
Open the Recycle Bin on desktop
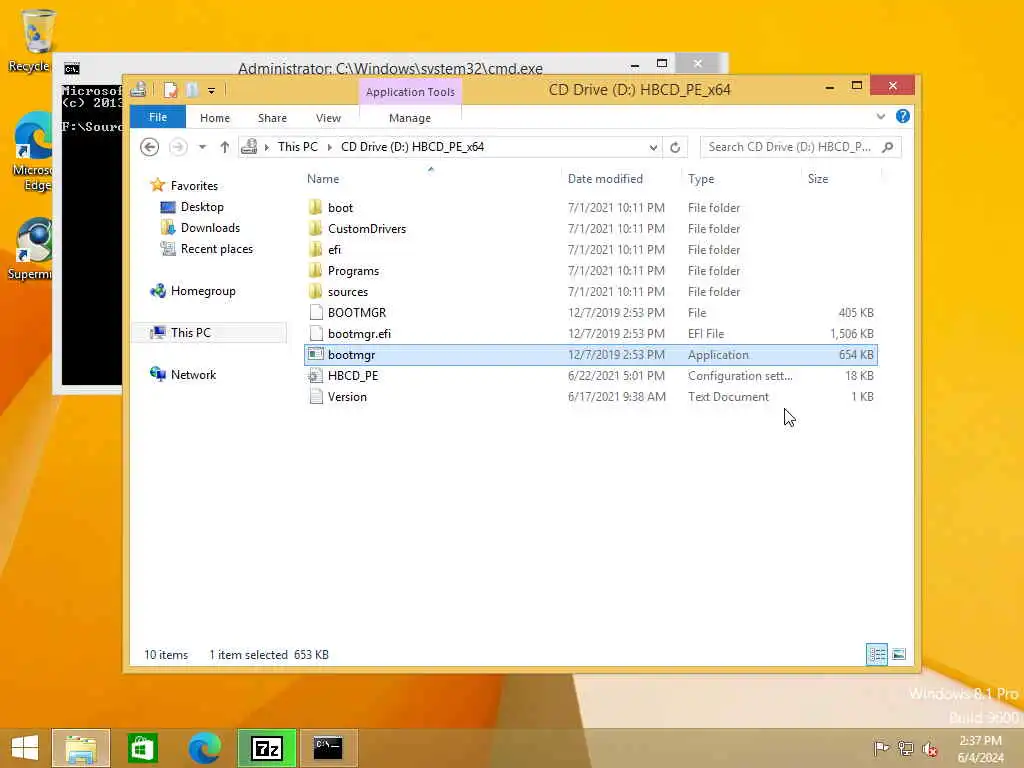point(37,39)
